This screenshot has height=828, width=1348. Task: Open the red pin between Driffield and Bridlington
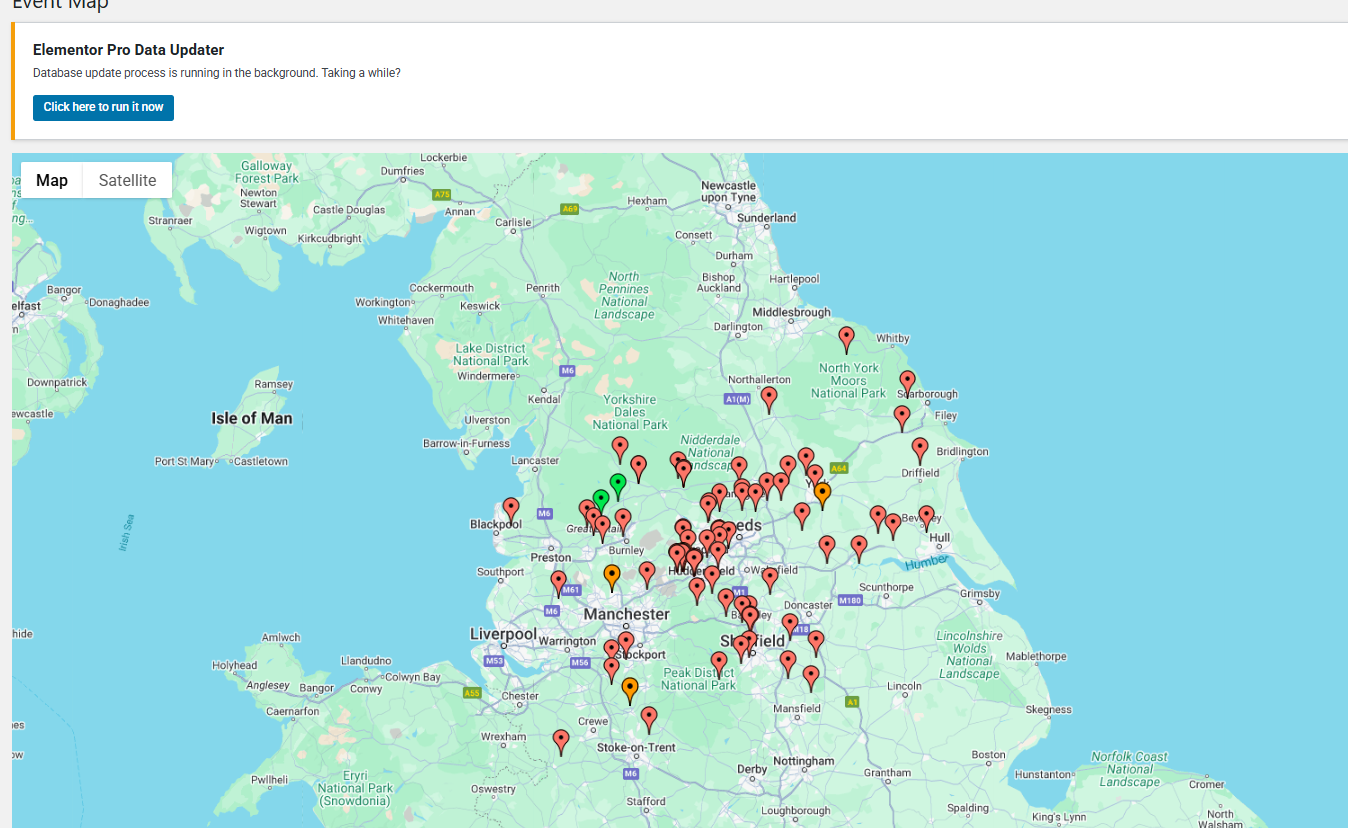click(920, 450)
